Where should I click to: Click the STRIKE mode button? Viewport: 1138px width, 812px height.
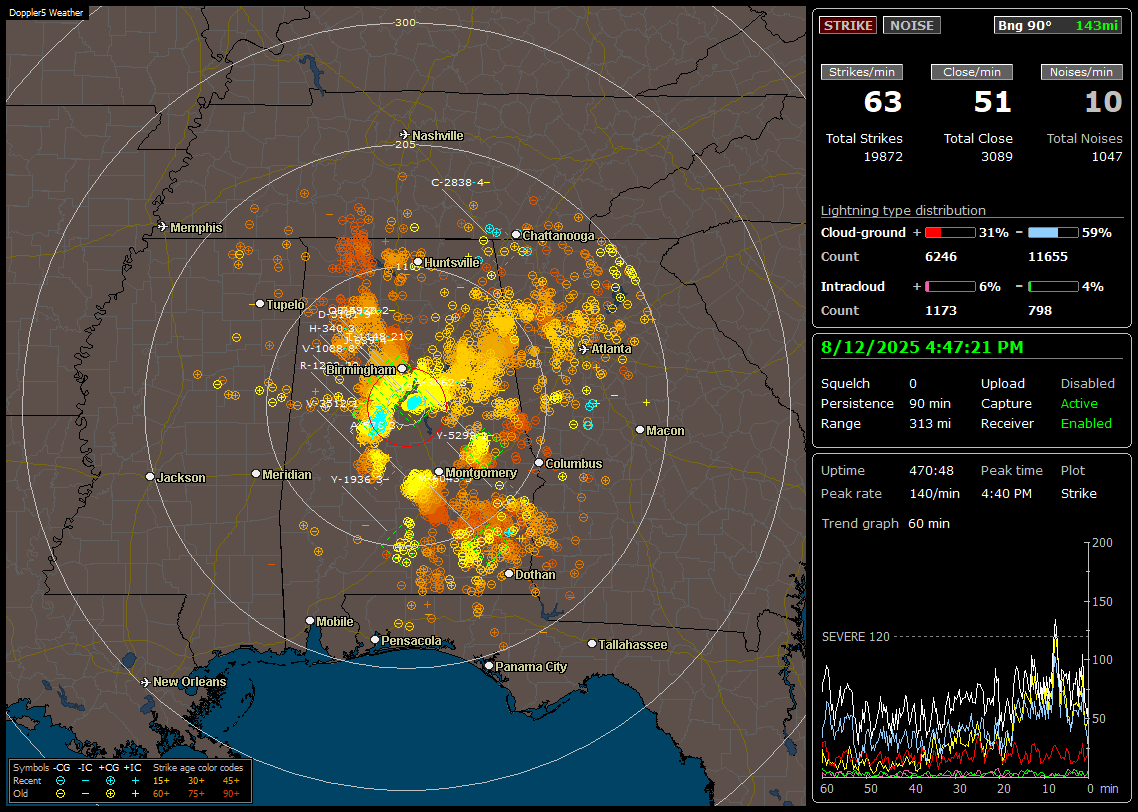[x=848, y=25]
